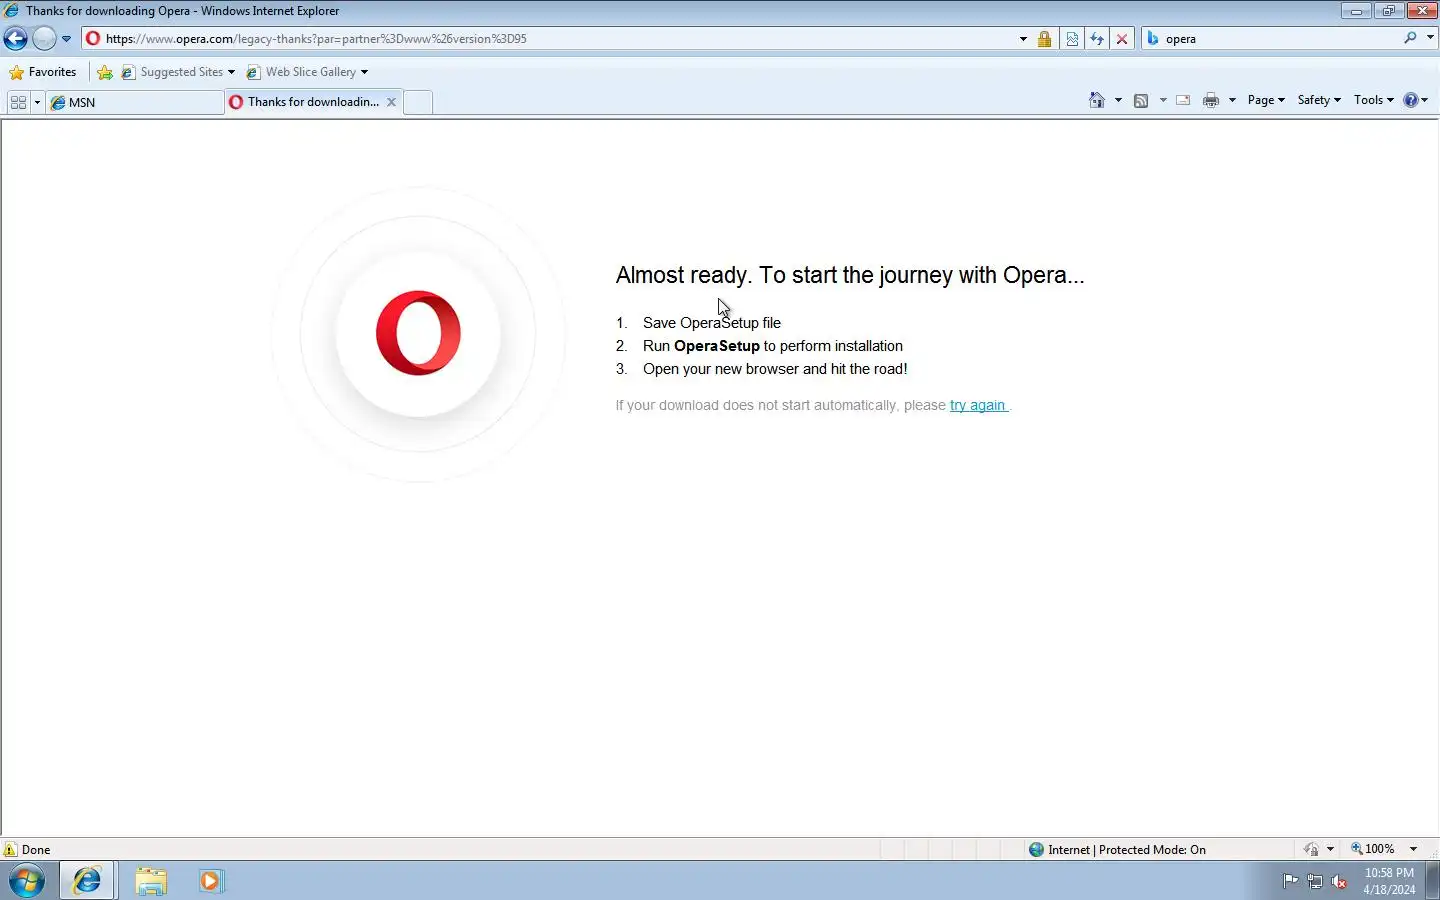The image size is (1440, 900).
Task: Click the muted volume tray icon
Action: pyautogui.click(x=1340, y=881)
